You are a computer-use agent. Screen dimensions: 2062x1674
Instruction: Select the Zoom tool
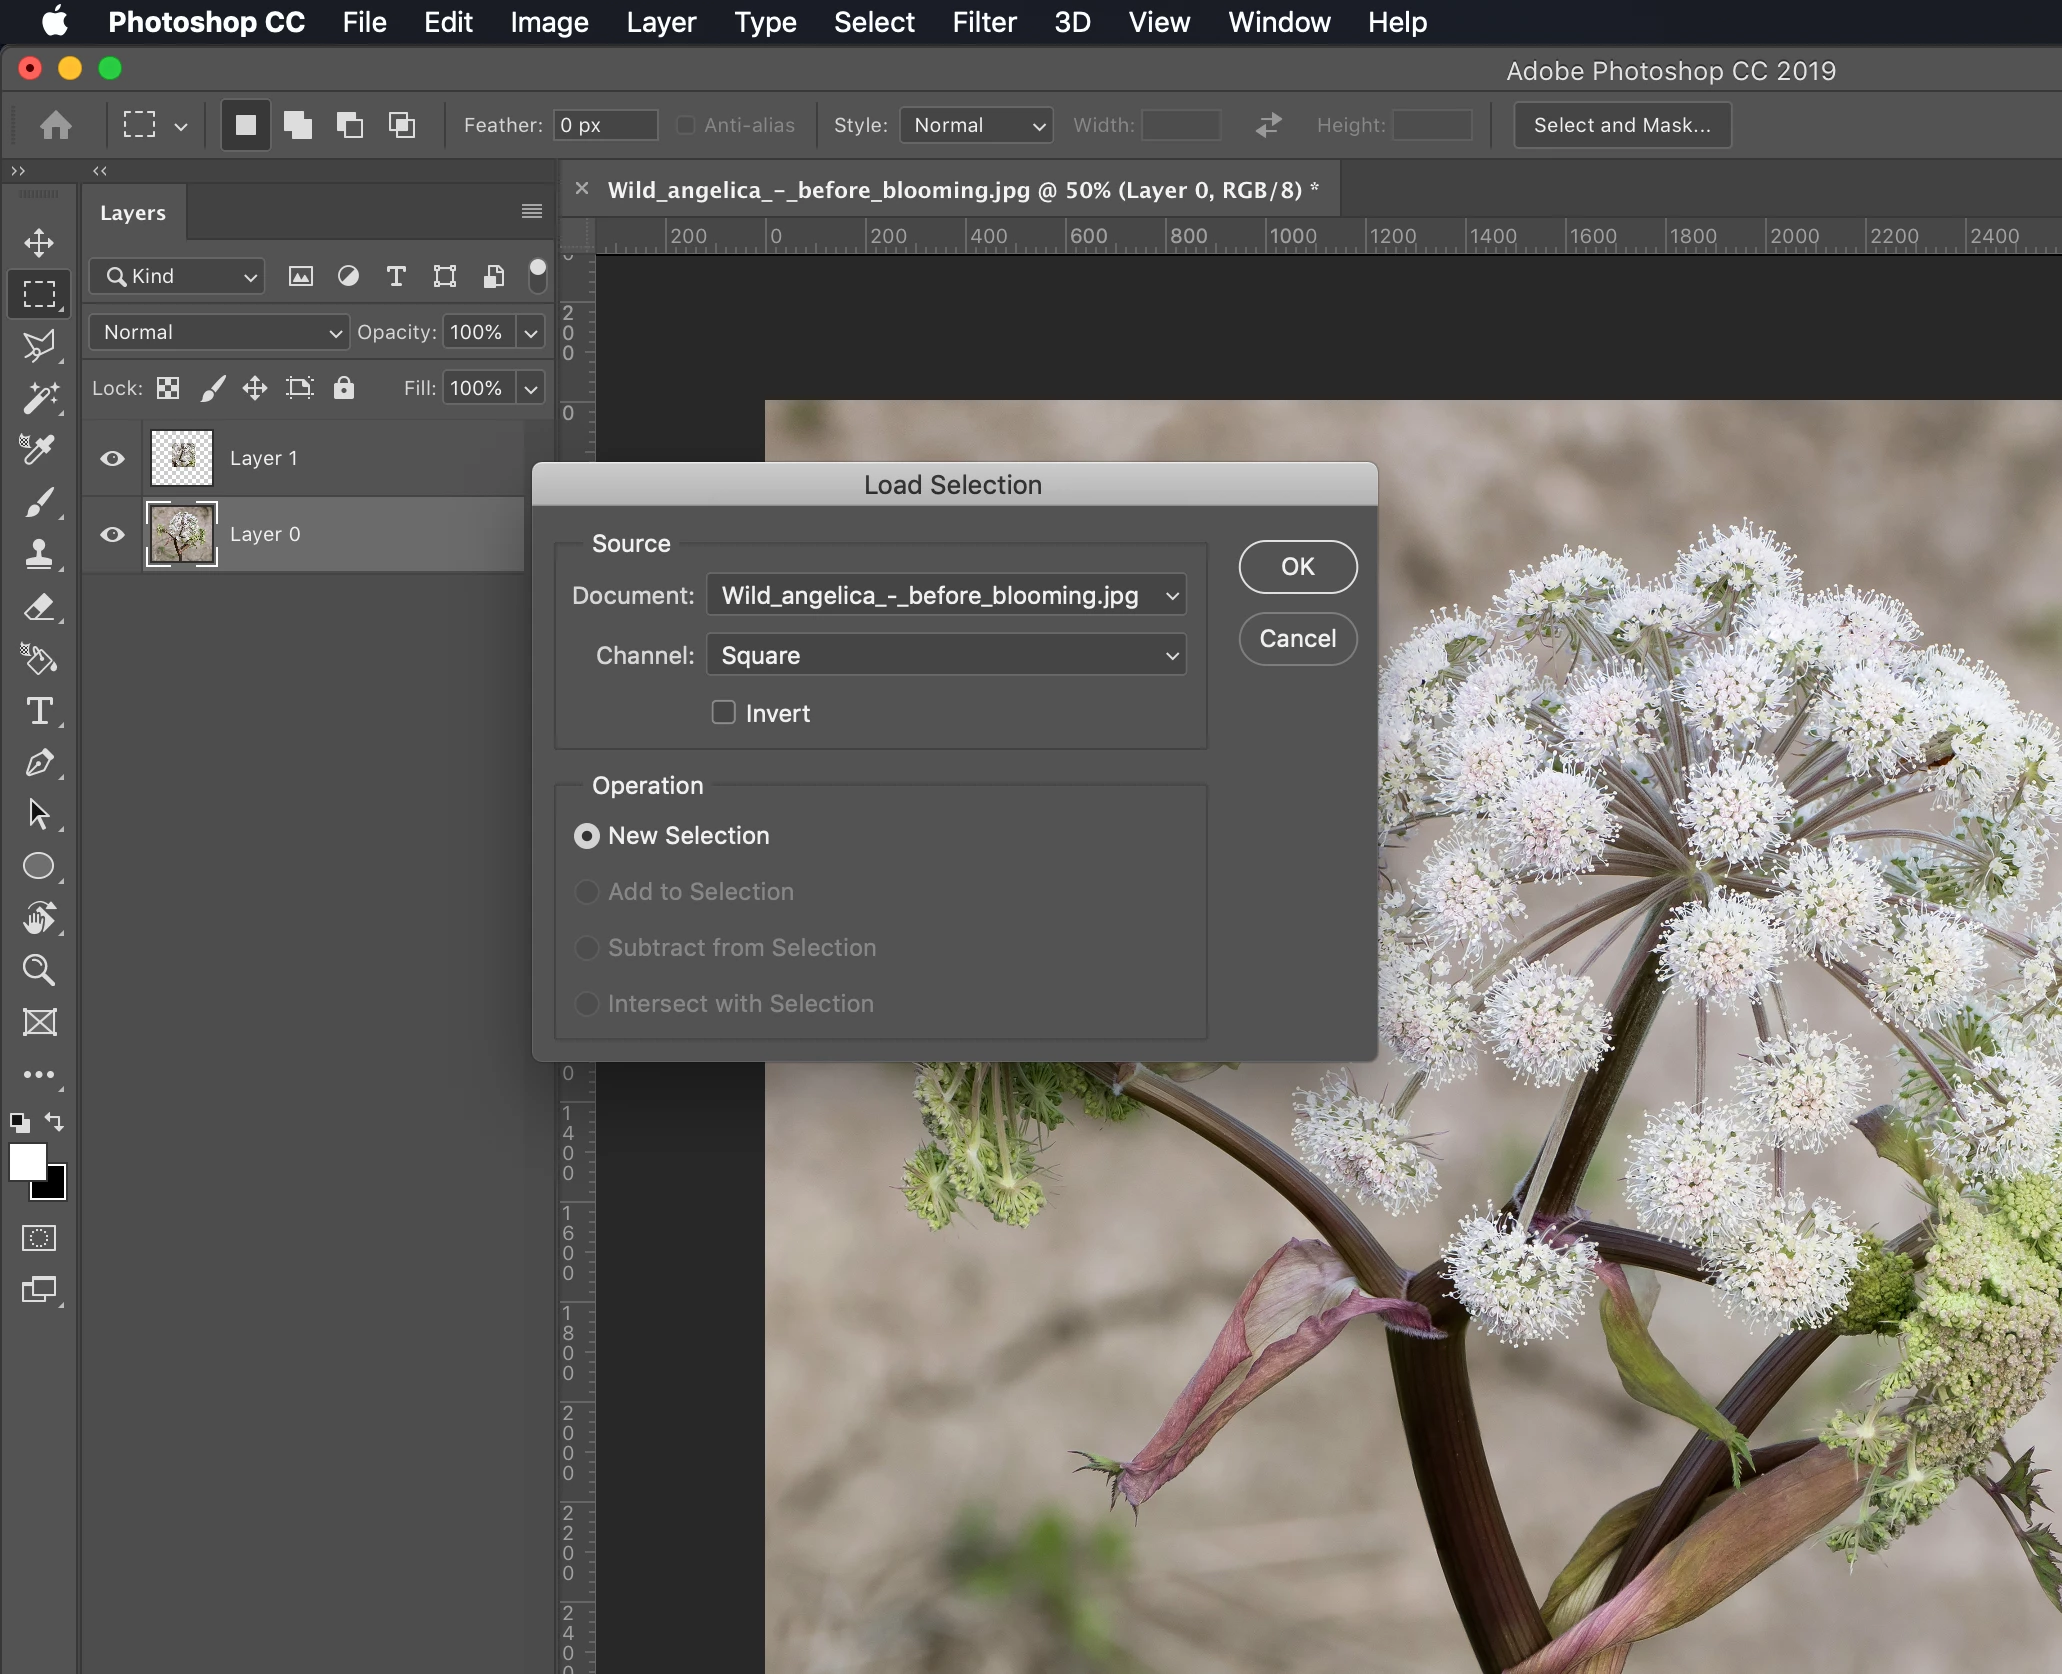point(39,970)
